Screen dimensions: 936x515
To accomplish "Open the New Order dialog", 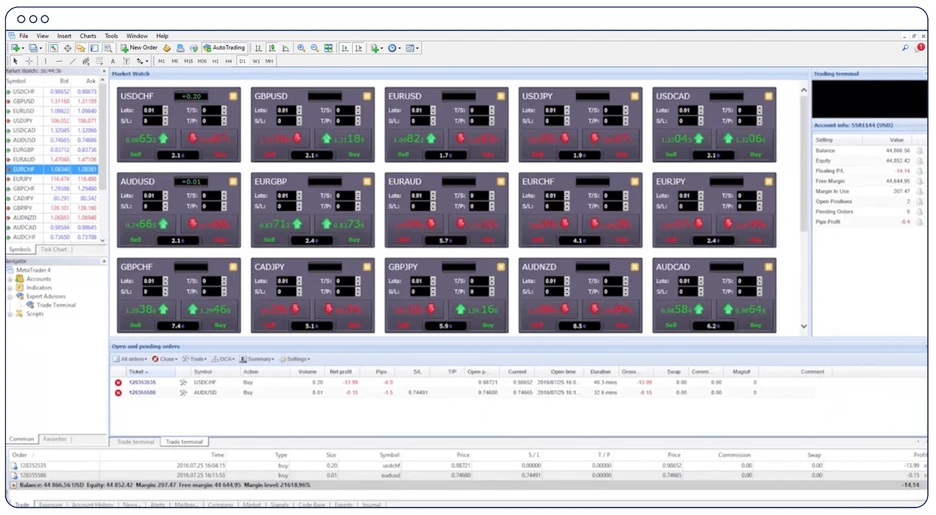I will tap(139, 48).
